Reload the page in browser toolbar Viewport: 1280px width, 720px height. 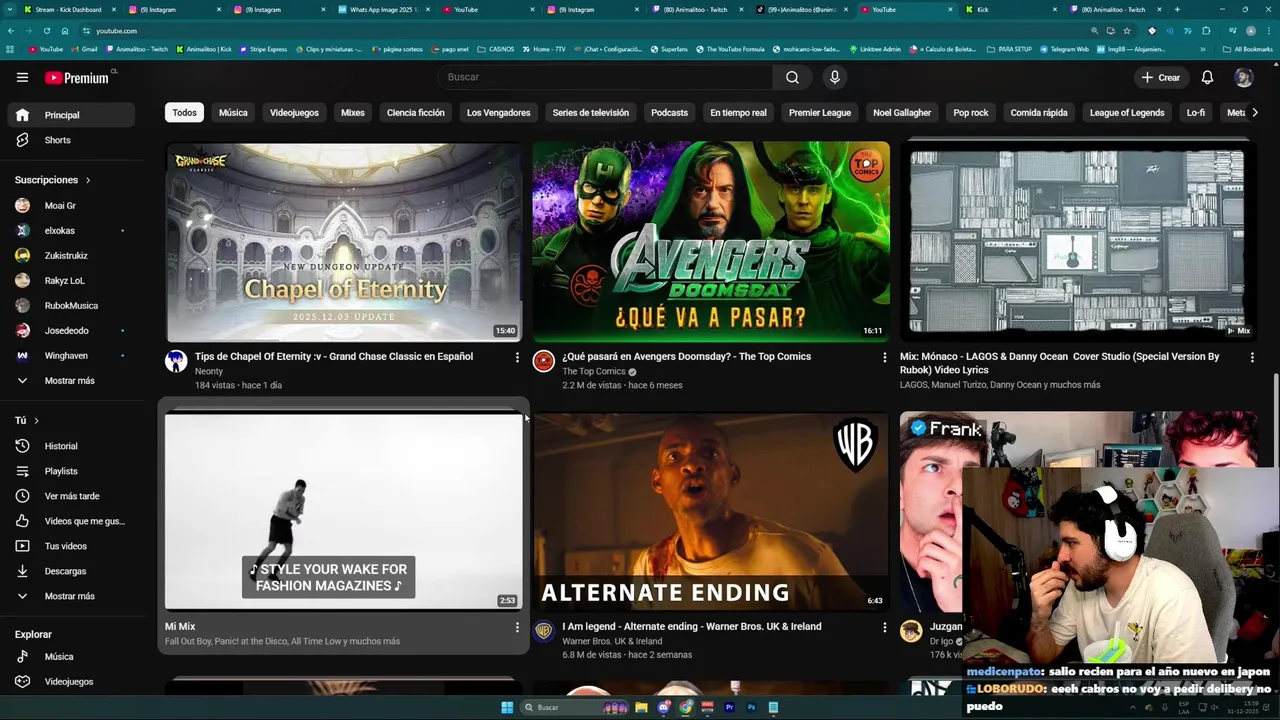point(46,31)
